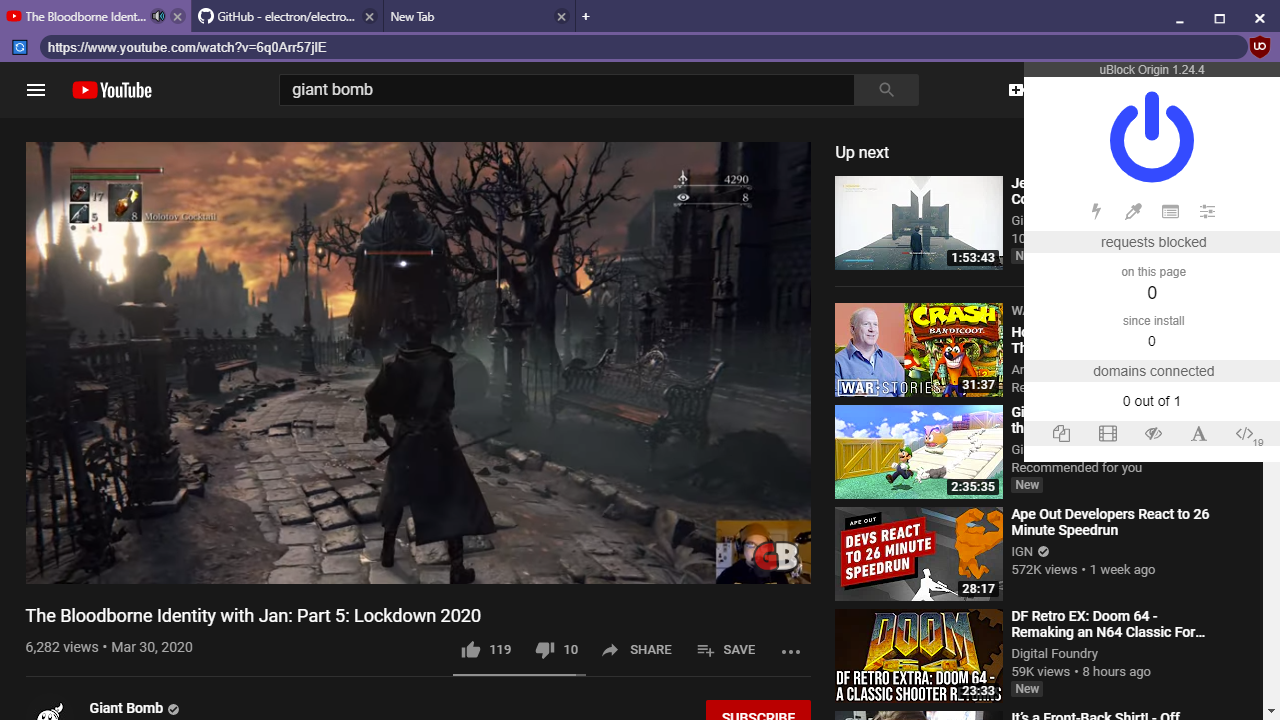Open the Crash Bandicoot War Stories thumbnail

click(919, 350)
